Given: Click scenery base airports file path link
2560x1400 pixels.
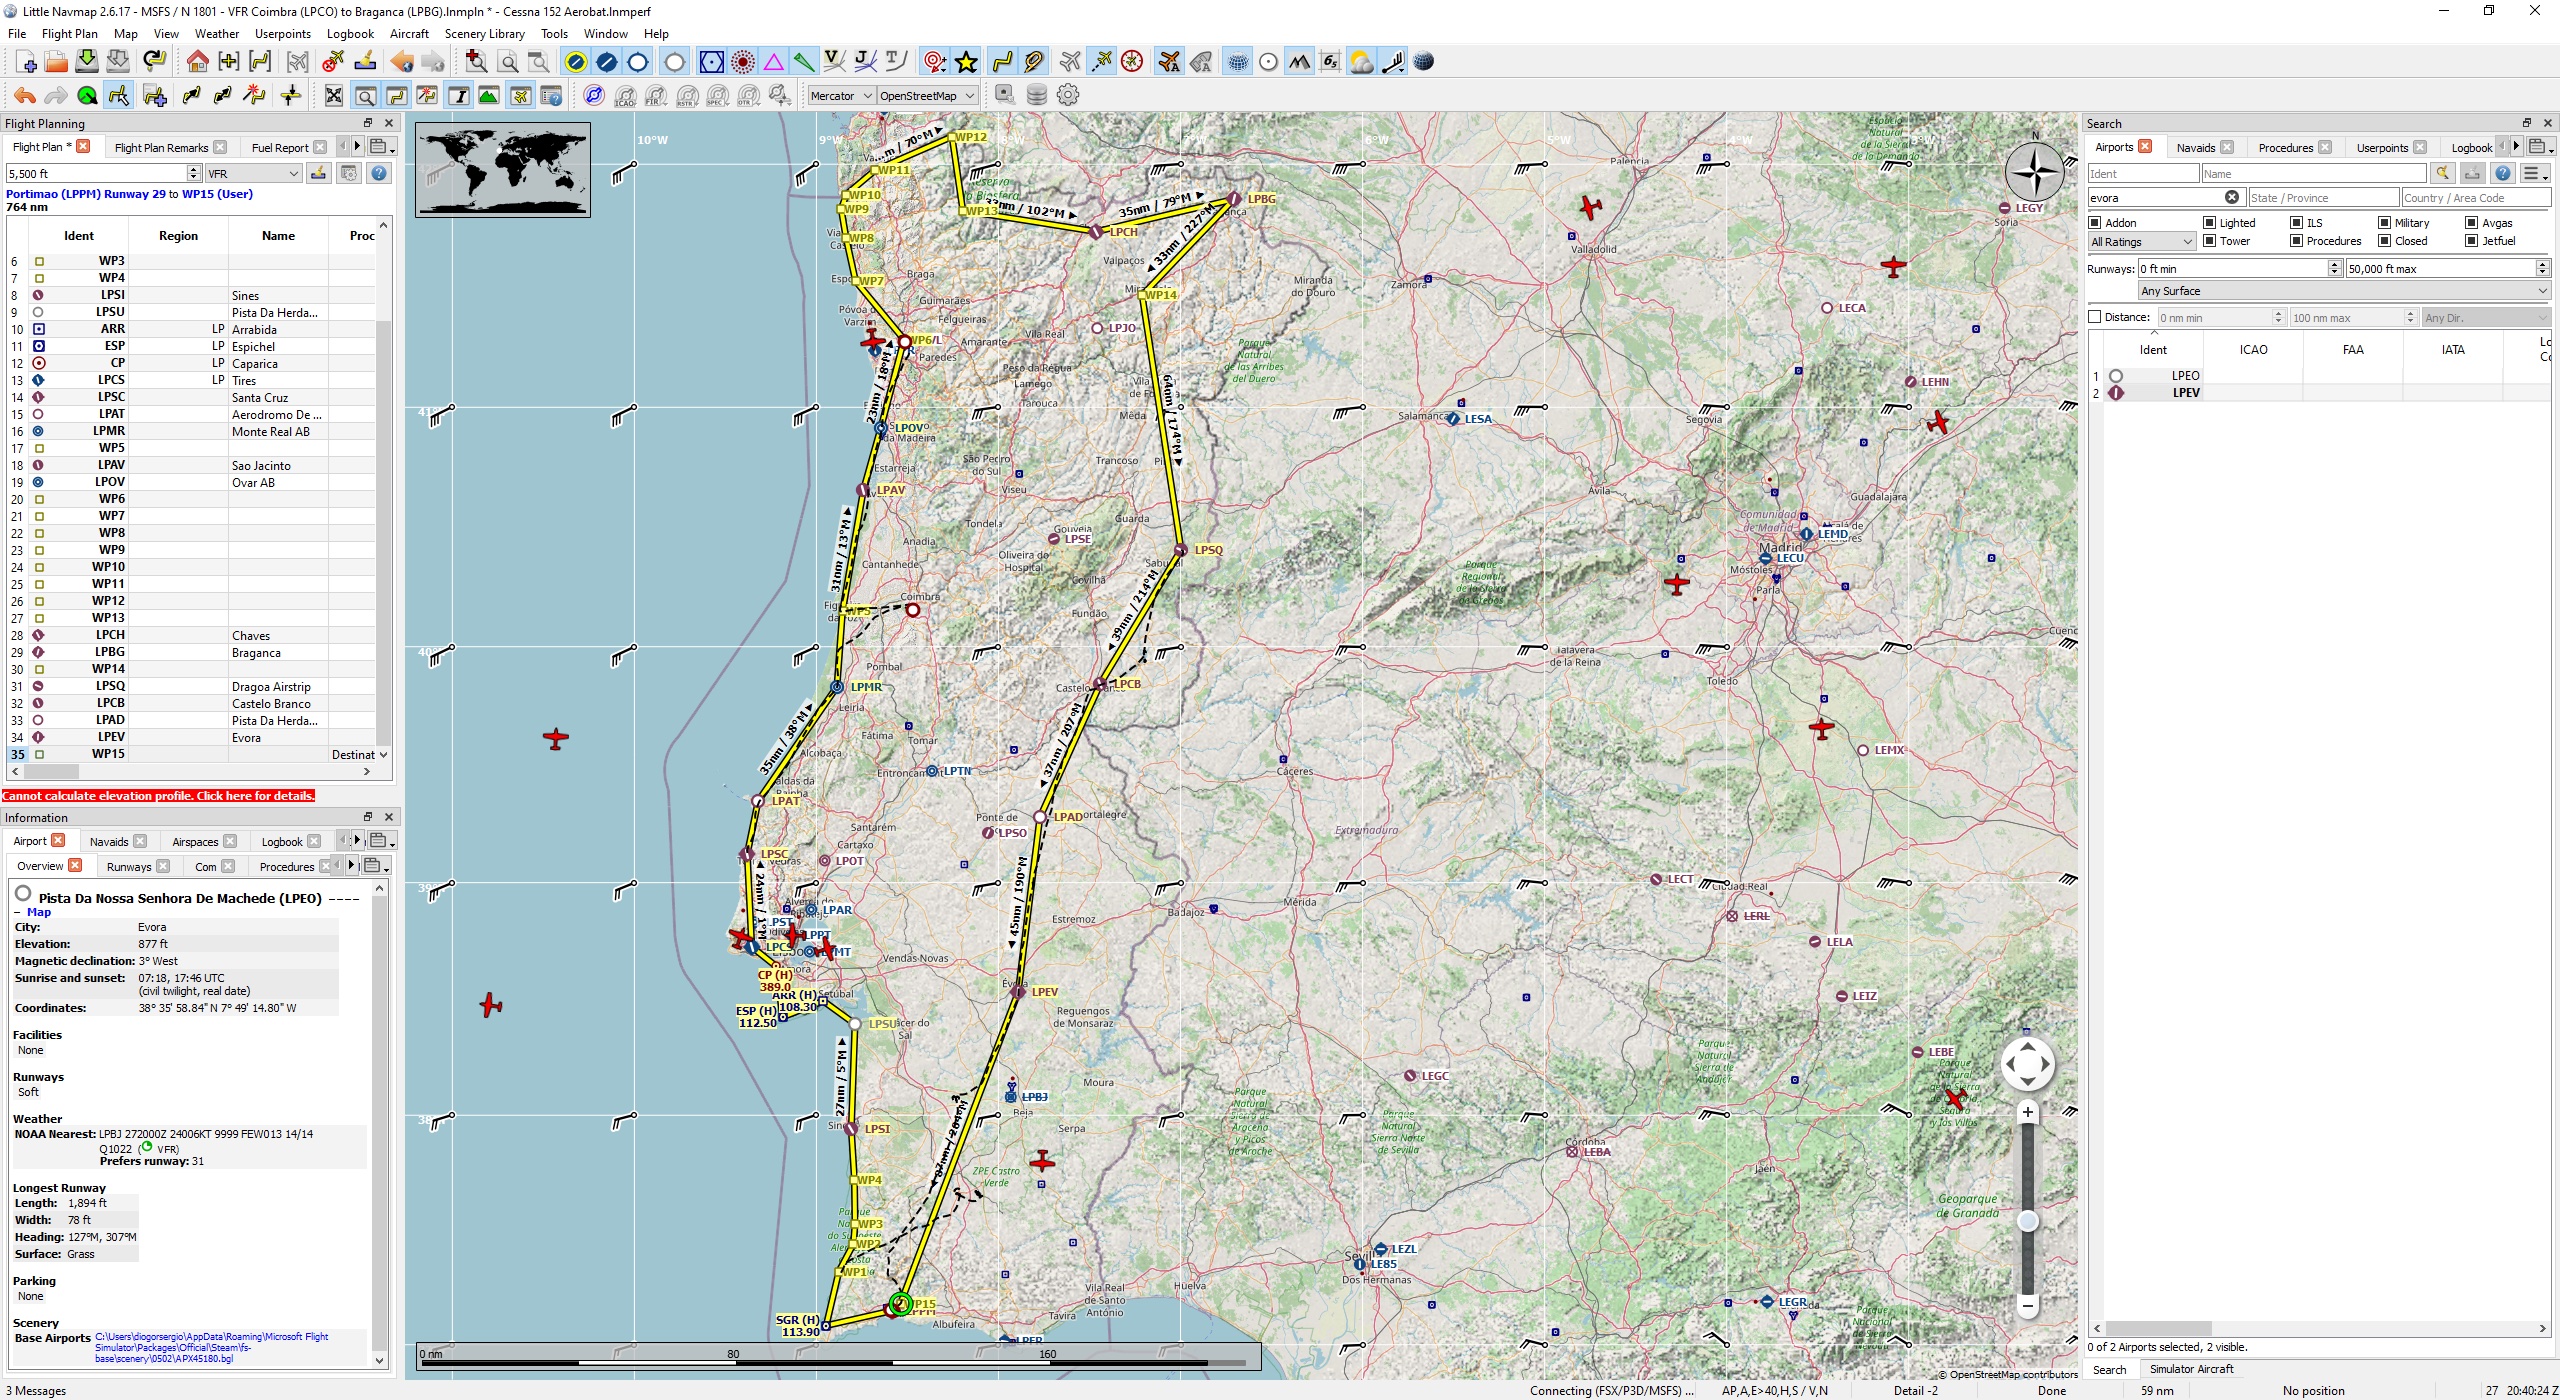Looking at the screenshot, I should [x=212, y=1348].
